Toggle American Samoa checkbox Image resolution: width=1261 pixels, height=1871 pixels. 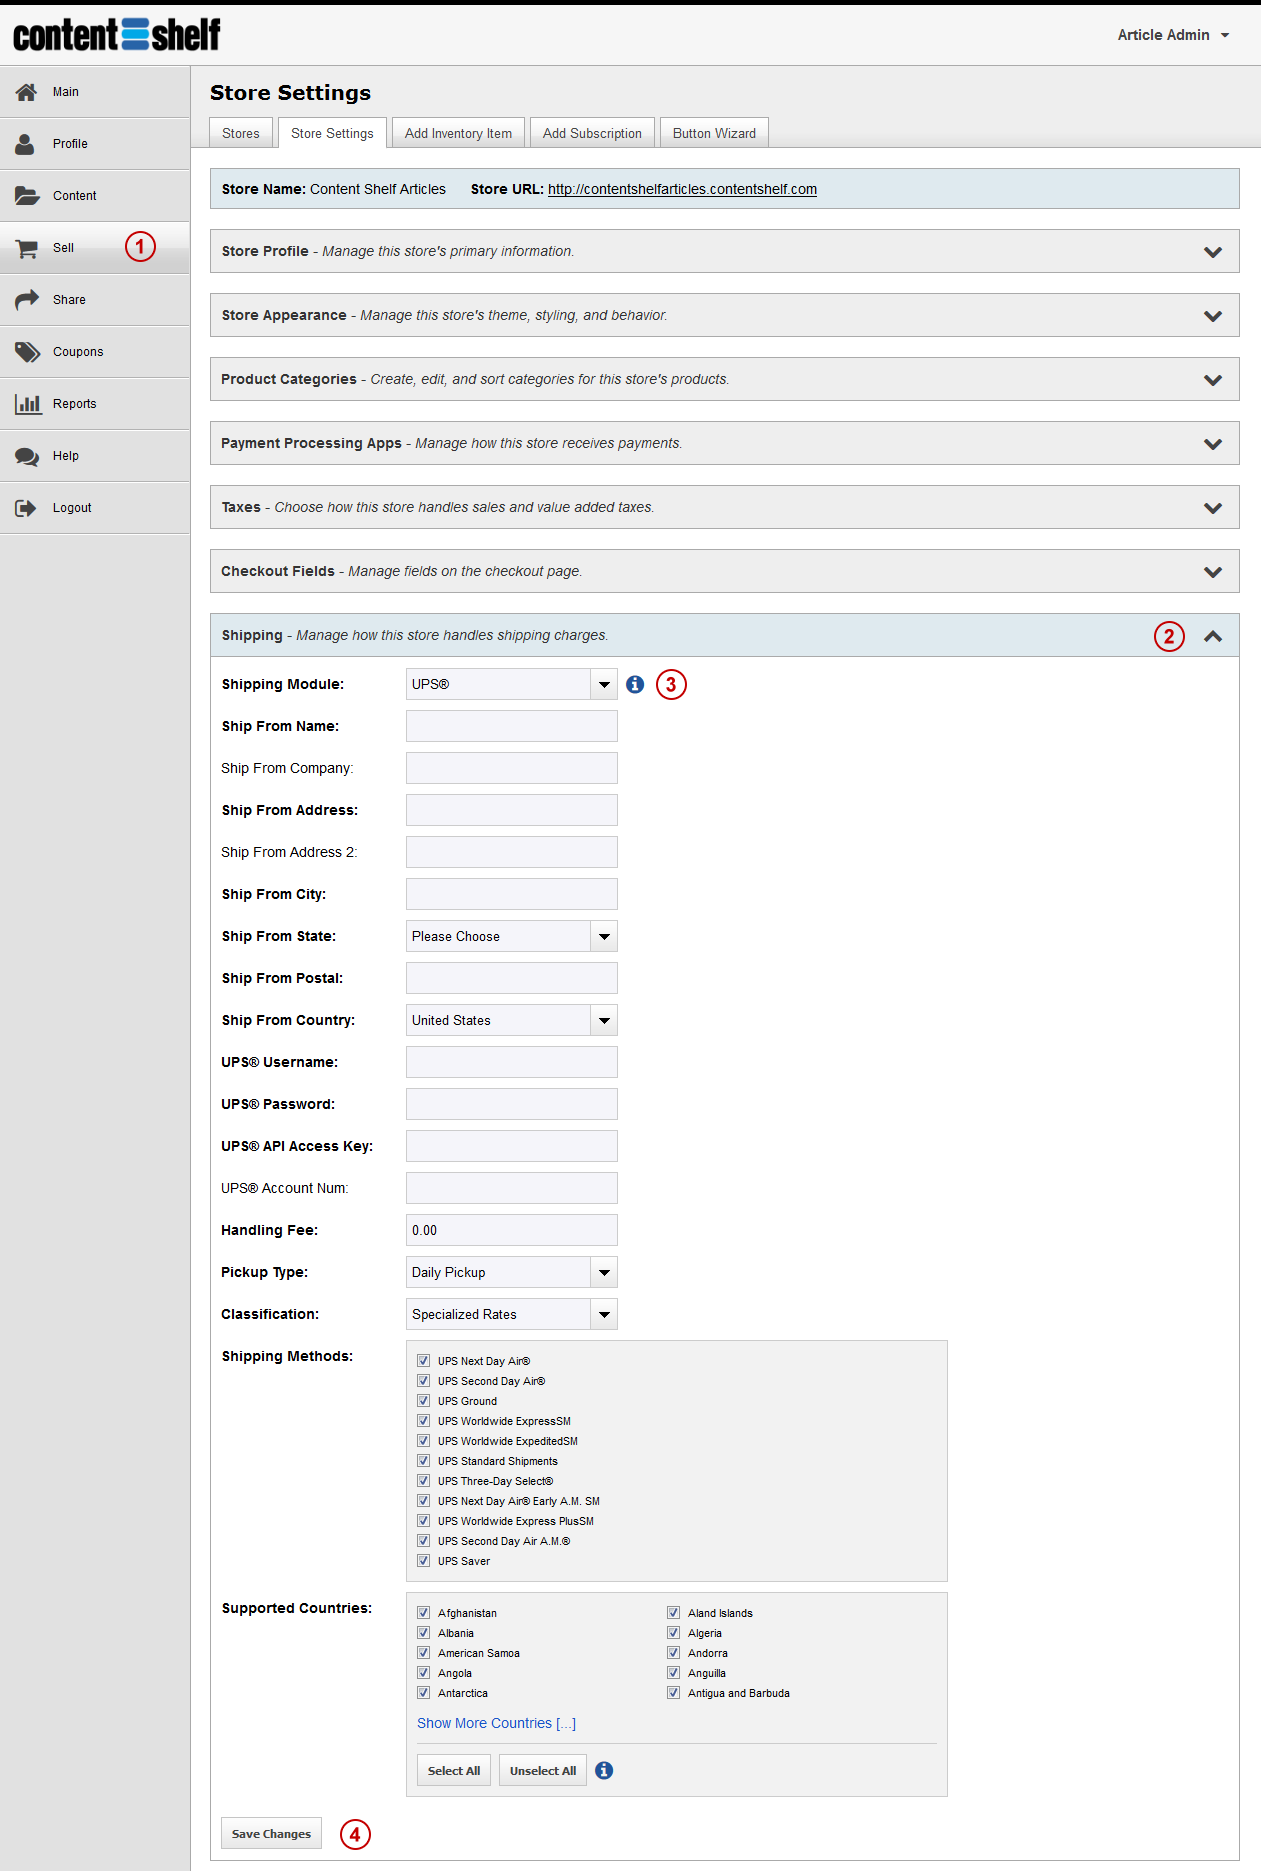tap(424, 1653)
